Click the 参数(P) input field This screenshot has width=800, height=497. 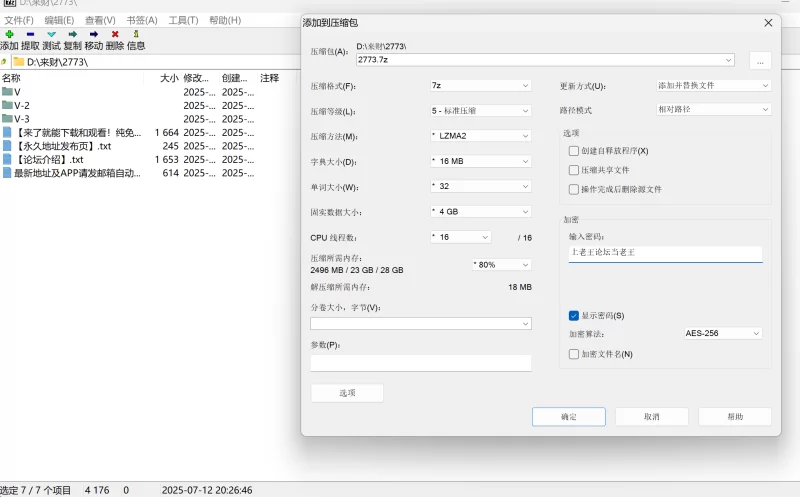click(x=421, y=363)
